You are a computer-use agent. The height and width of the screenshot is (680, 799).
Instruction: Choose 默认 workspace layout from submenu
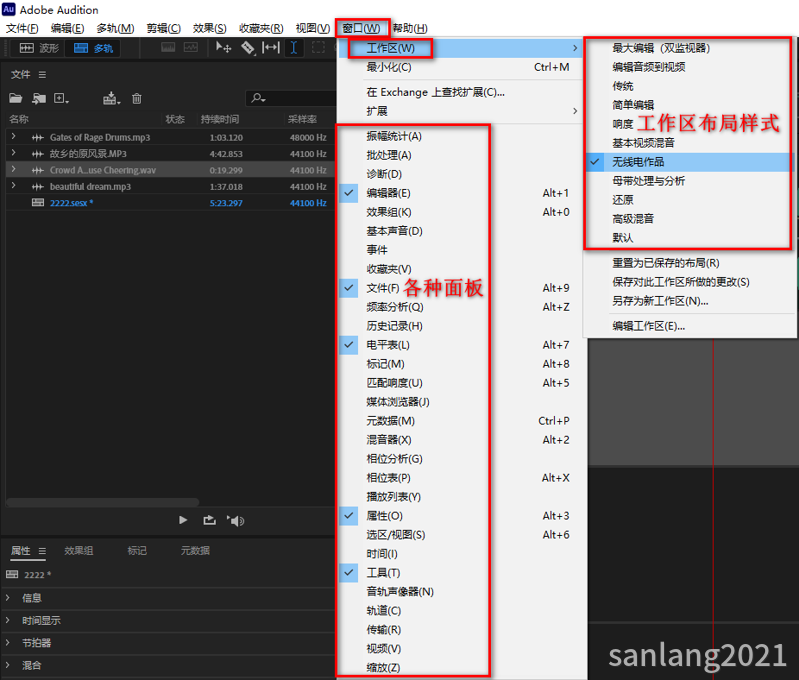click(622, 237)
